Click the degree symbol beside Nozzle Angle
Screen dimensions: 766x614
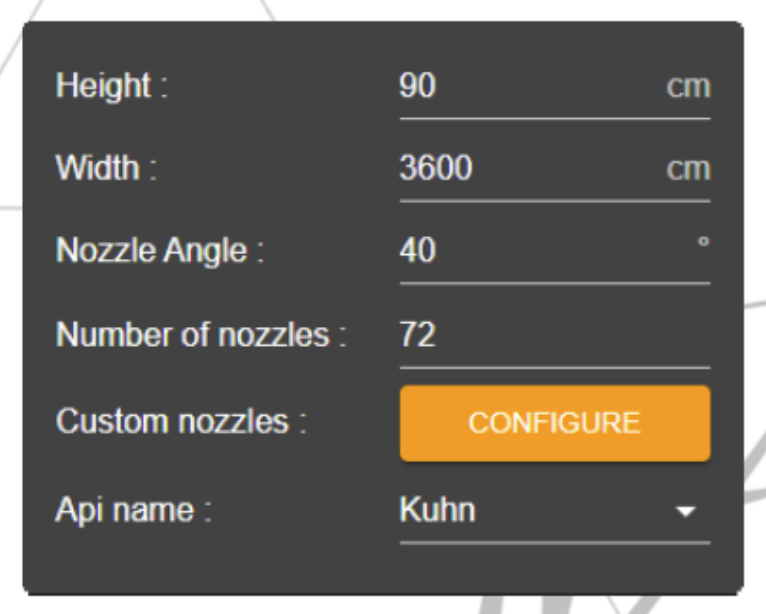coord(703,242)
